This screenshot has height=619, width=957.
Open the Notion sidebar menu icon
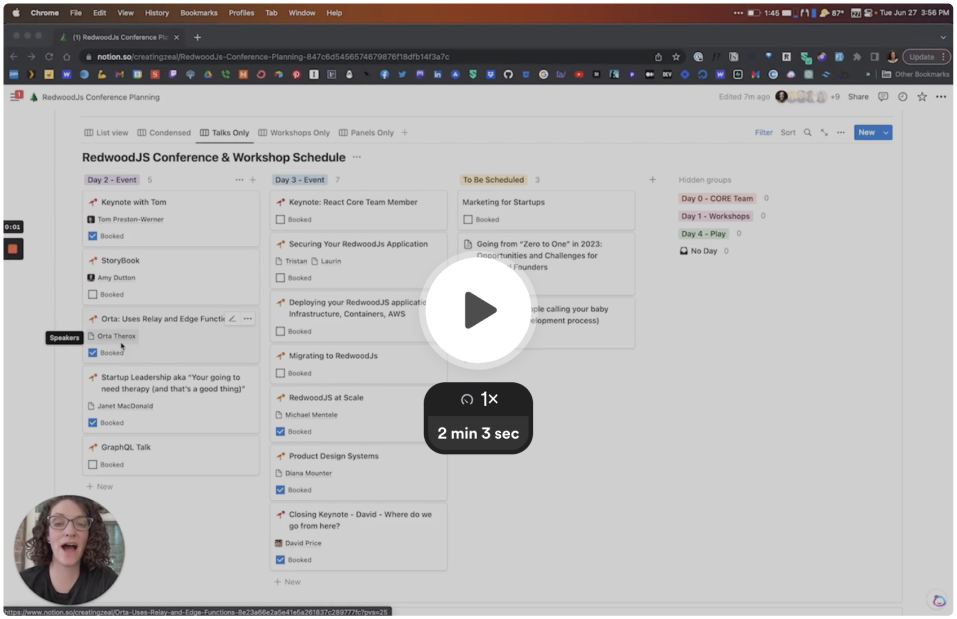coord(16,96)
